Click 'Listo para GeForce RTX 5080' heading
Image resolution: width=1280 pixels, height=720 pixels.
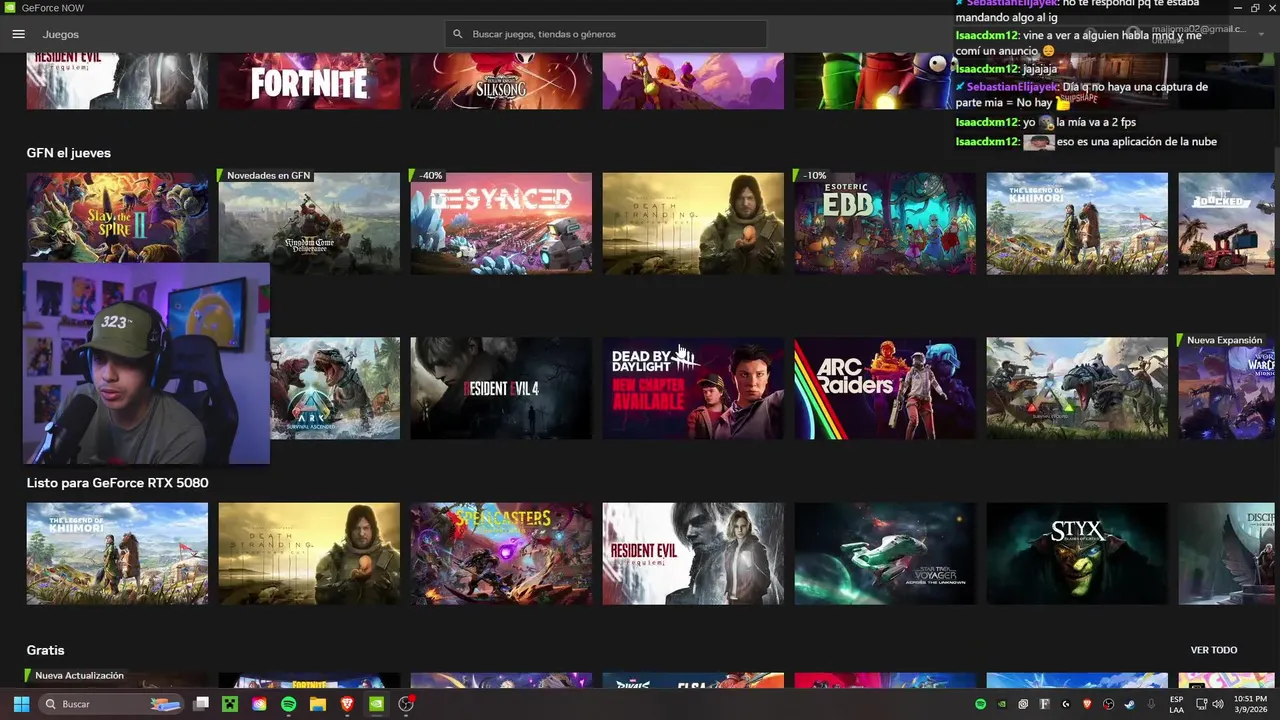(117, 483)
